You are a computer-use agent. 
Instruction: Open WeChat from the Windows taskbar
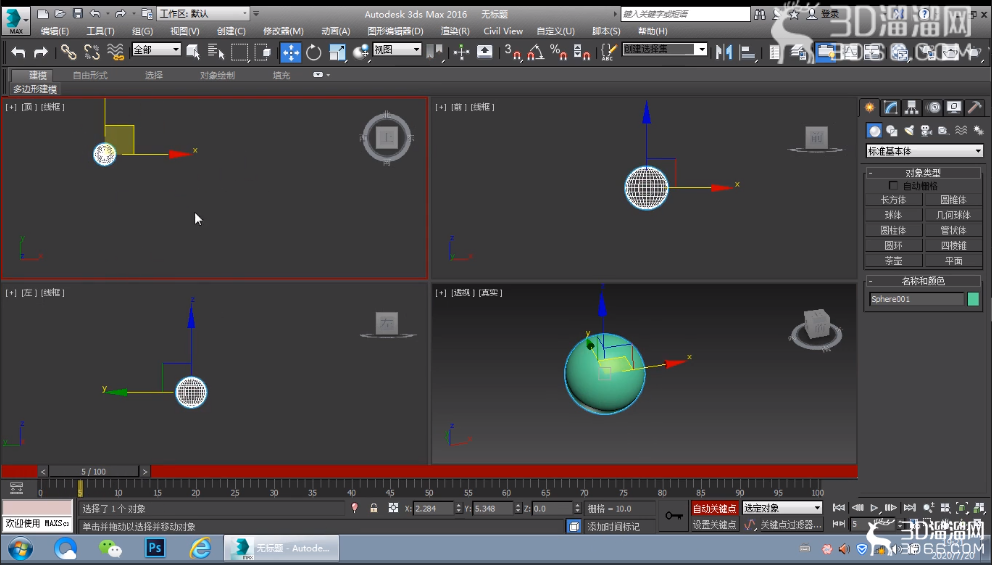tap(110, 548)
